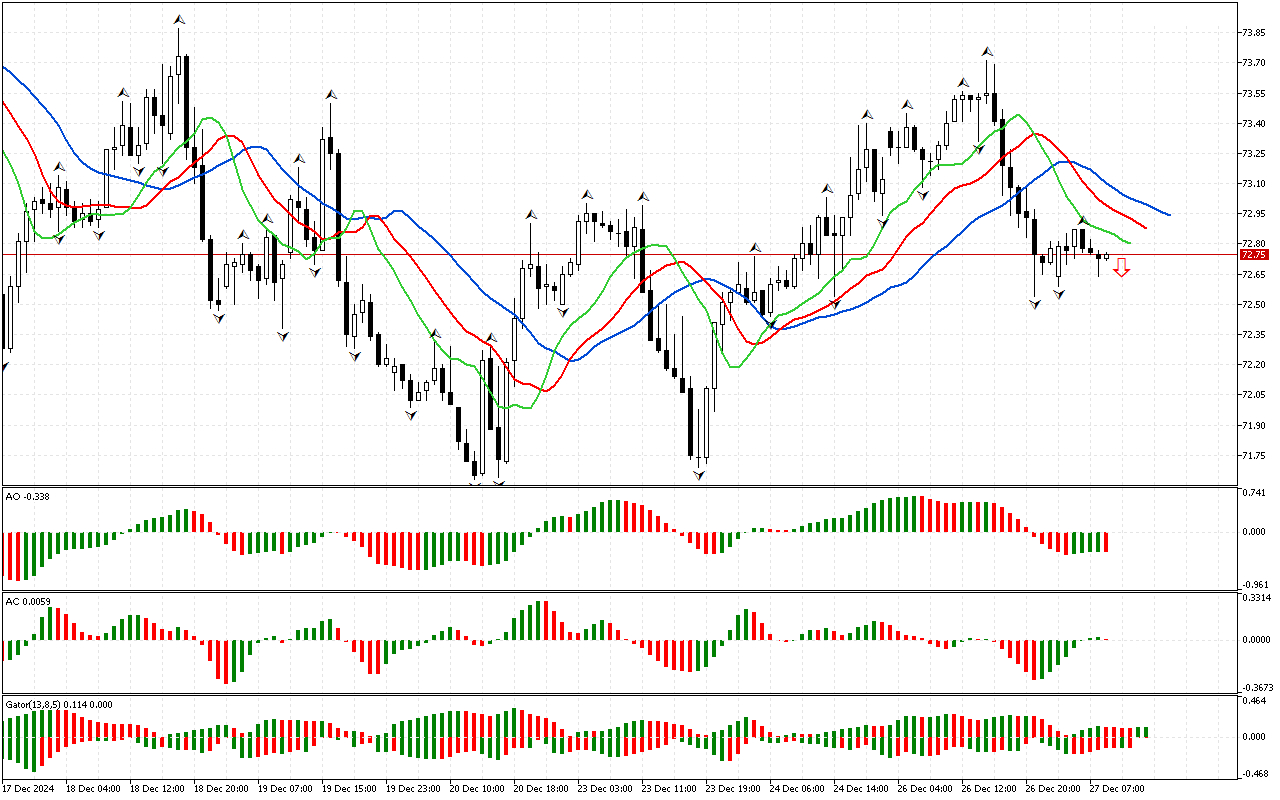Image resolution: width=1280 pixels, height=800 pixels.
Task: Click the 18 Dec 04:00 time label
Action: point(93,788)
